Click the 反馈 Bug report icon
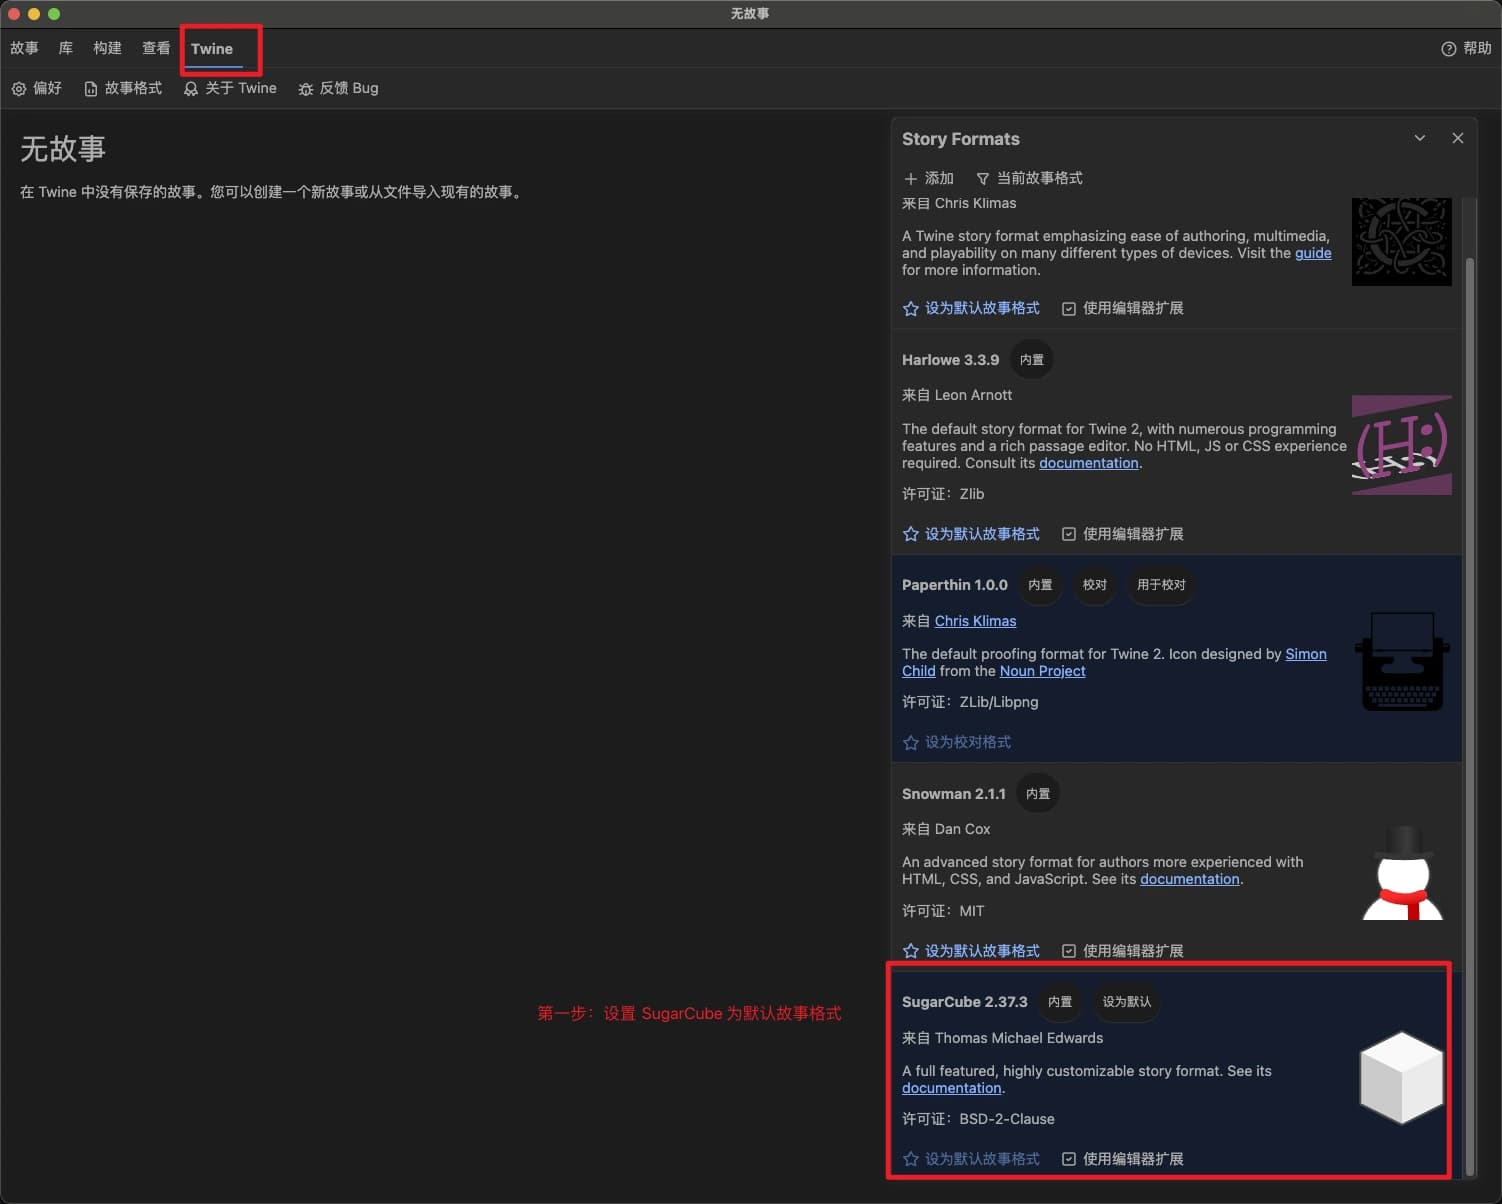1502x1204 pixels. pos(306,89)
